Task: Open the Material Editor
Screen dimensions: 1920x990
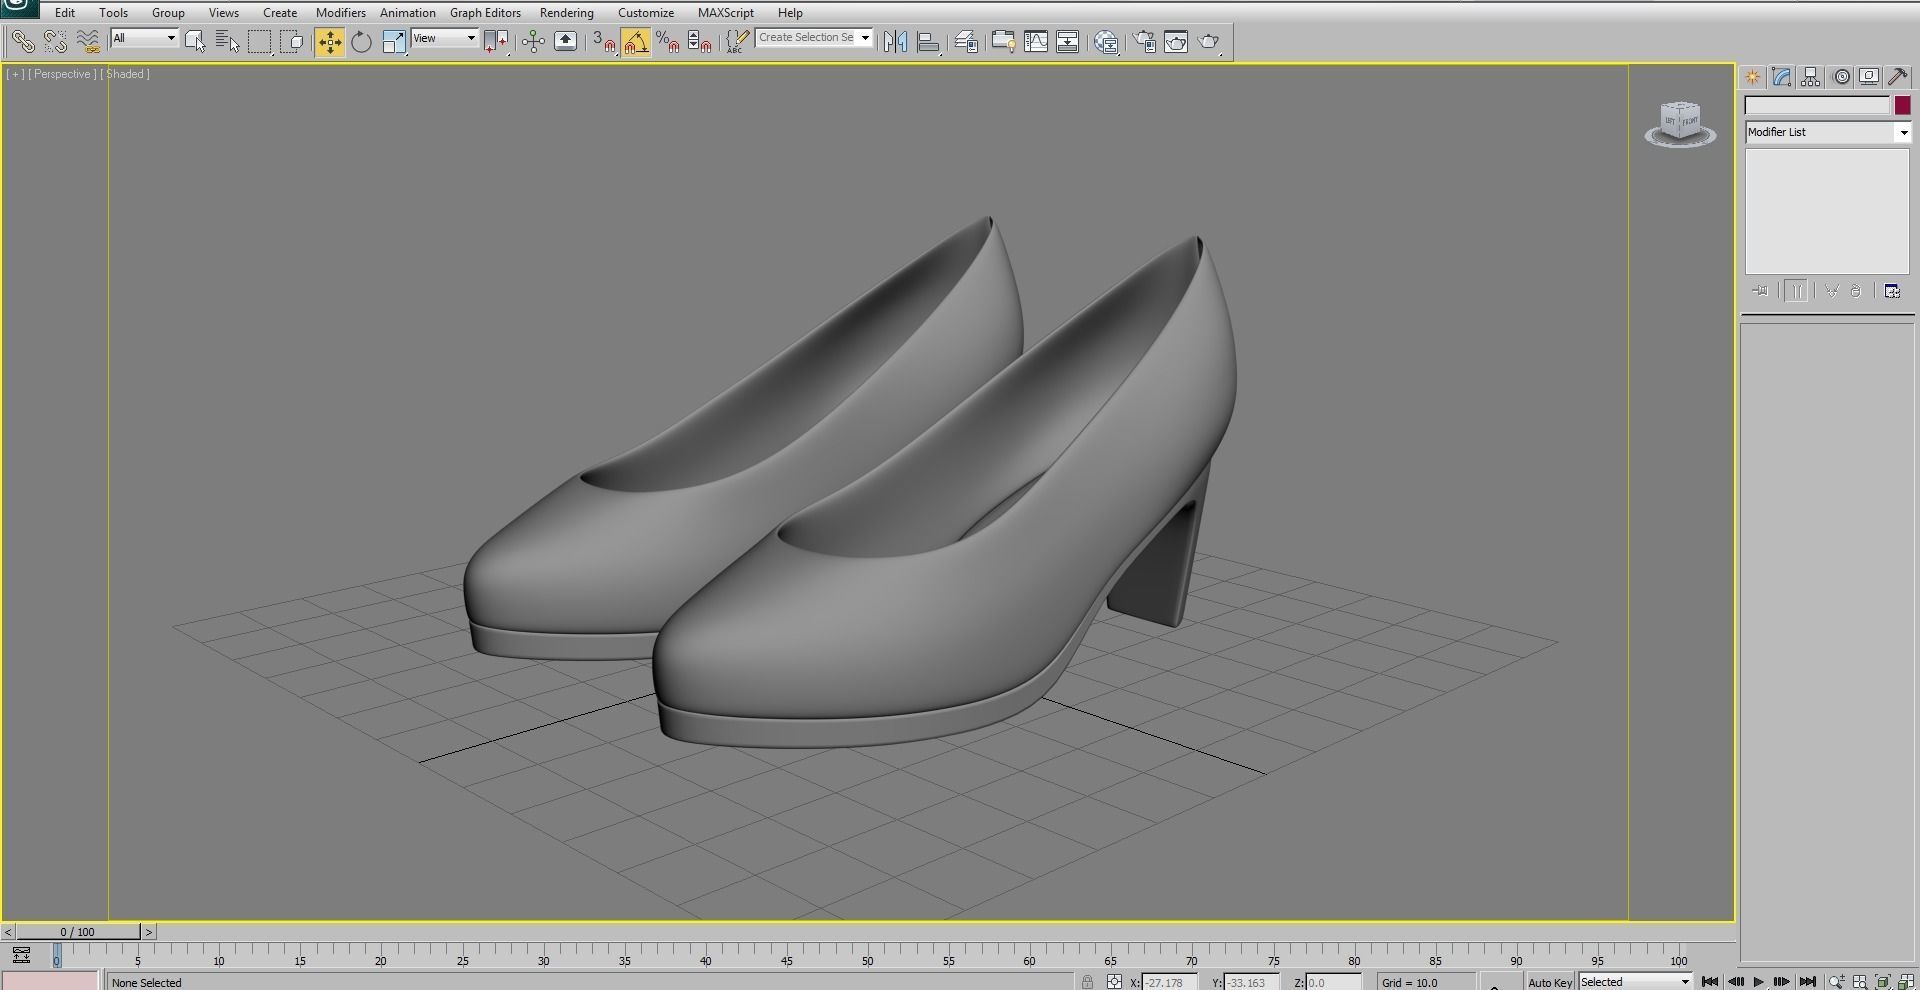Action: (x=1106, y=41)
